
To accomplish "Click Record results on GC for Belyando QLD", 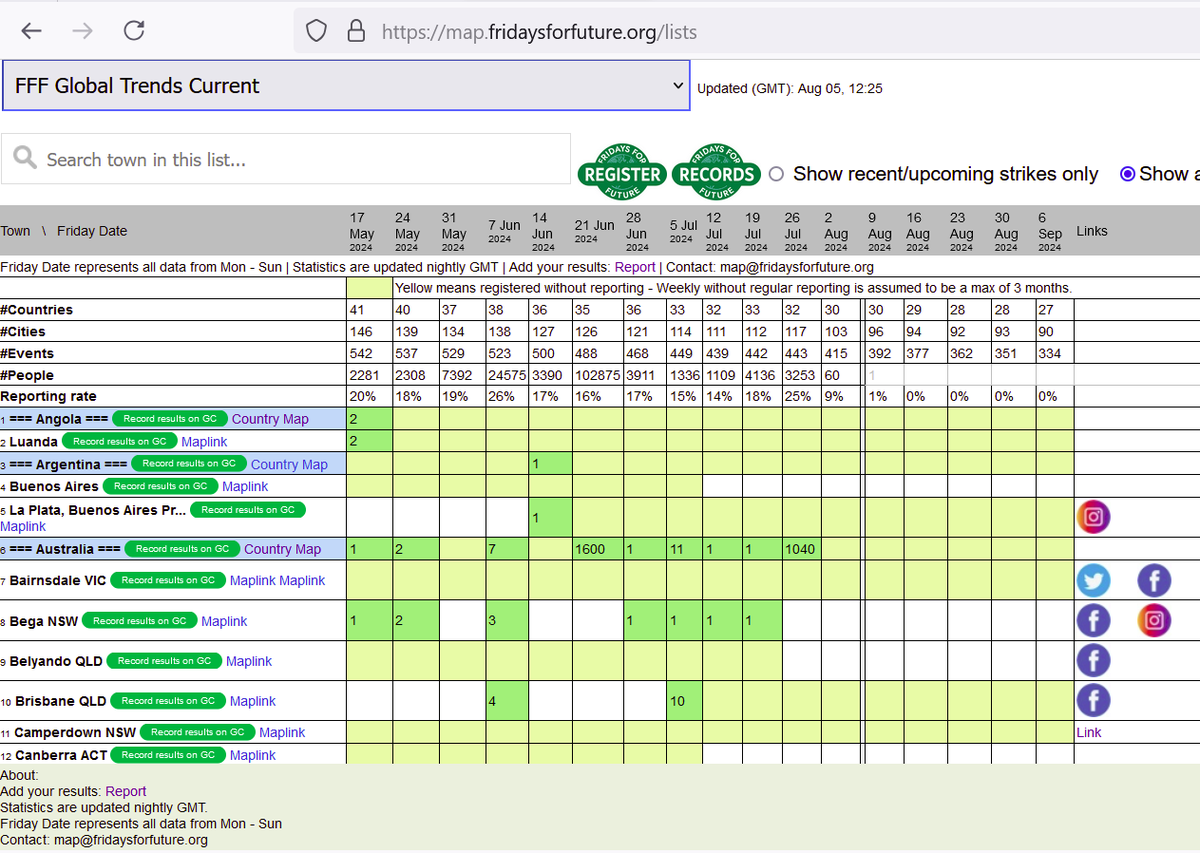I will pos(164,660).
